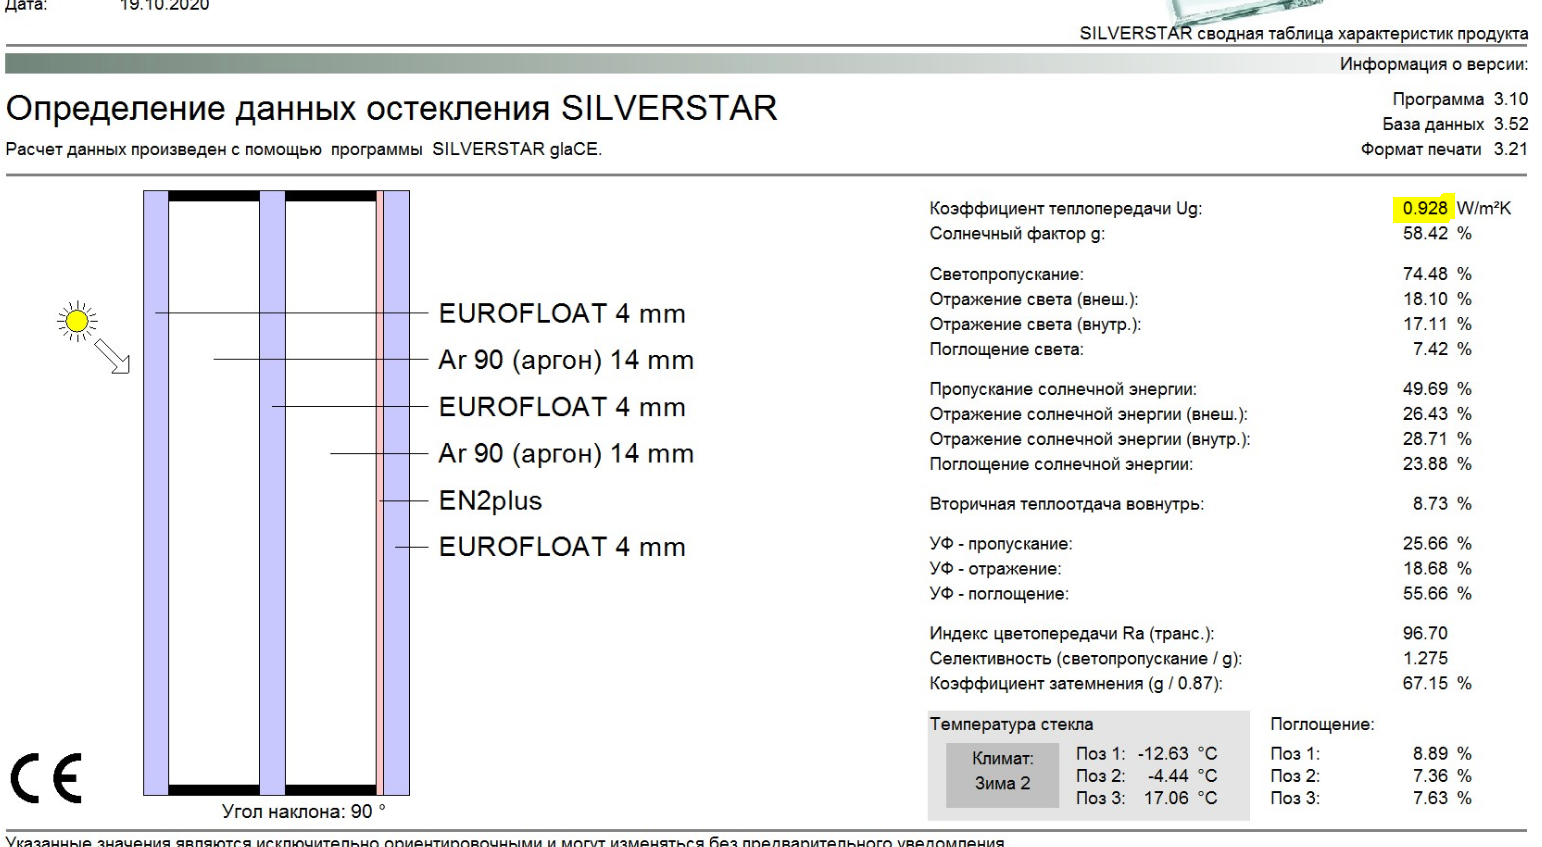Click the Солнечный фактор g value 58.42 %
Viewport: 1542px width, 847px height.
pyautogui.click(x=1437, y=233)
